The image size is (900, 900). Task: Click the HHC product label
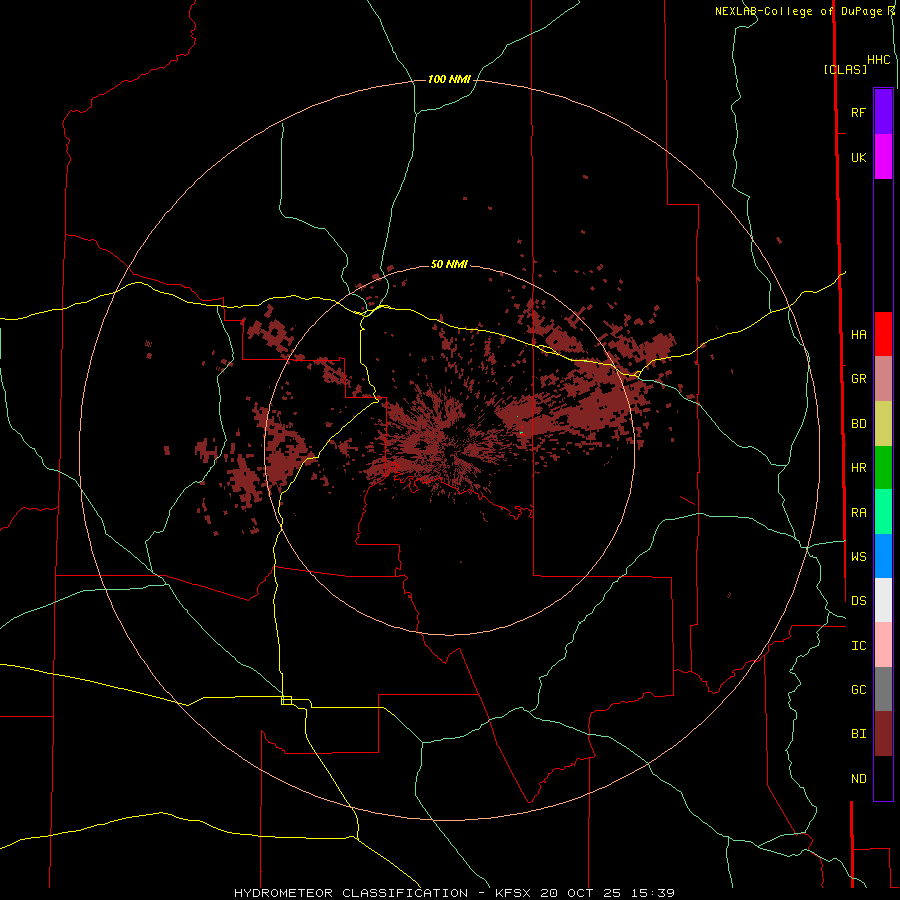point(879,60)
